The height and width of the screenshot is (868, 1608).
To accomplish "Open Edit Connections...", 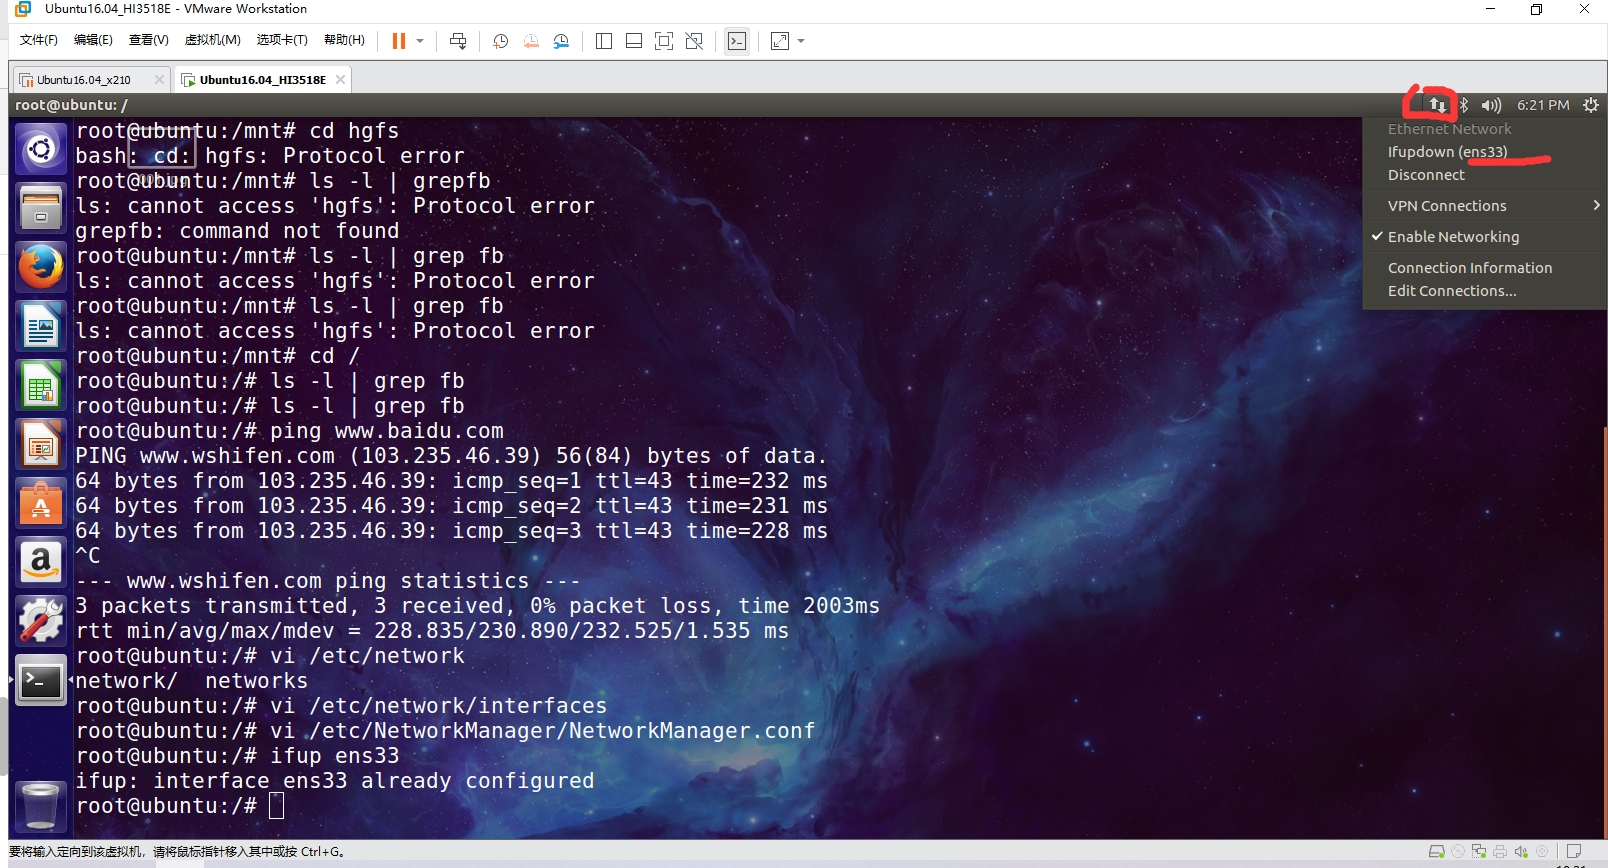I will 1485,291.
